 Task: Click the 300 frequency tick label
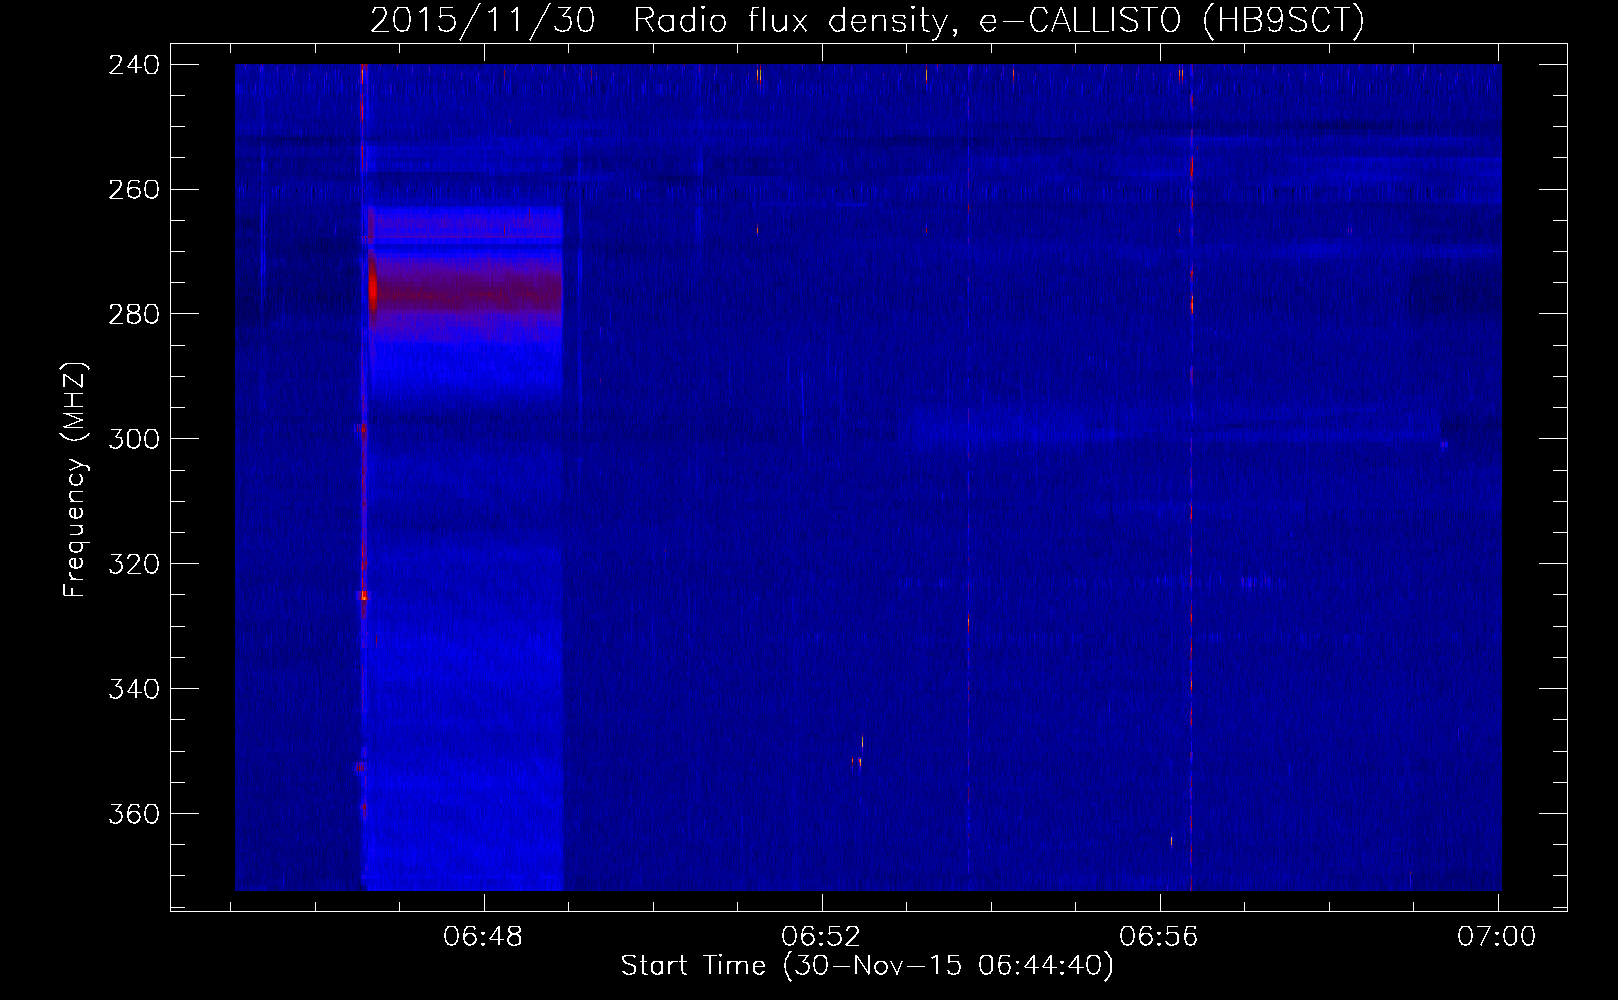[134, 440]
